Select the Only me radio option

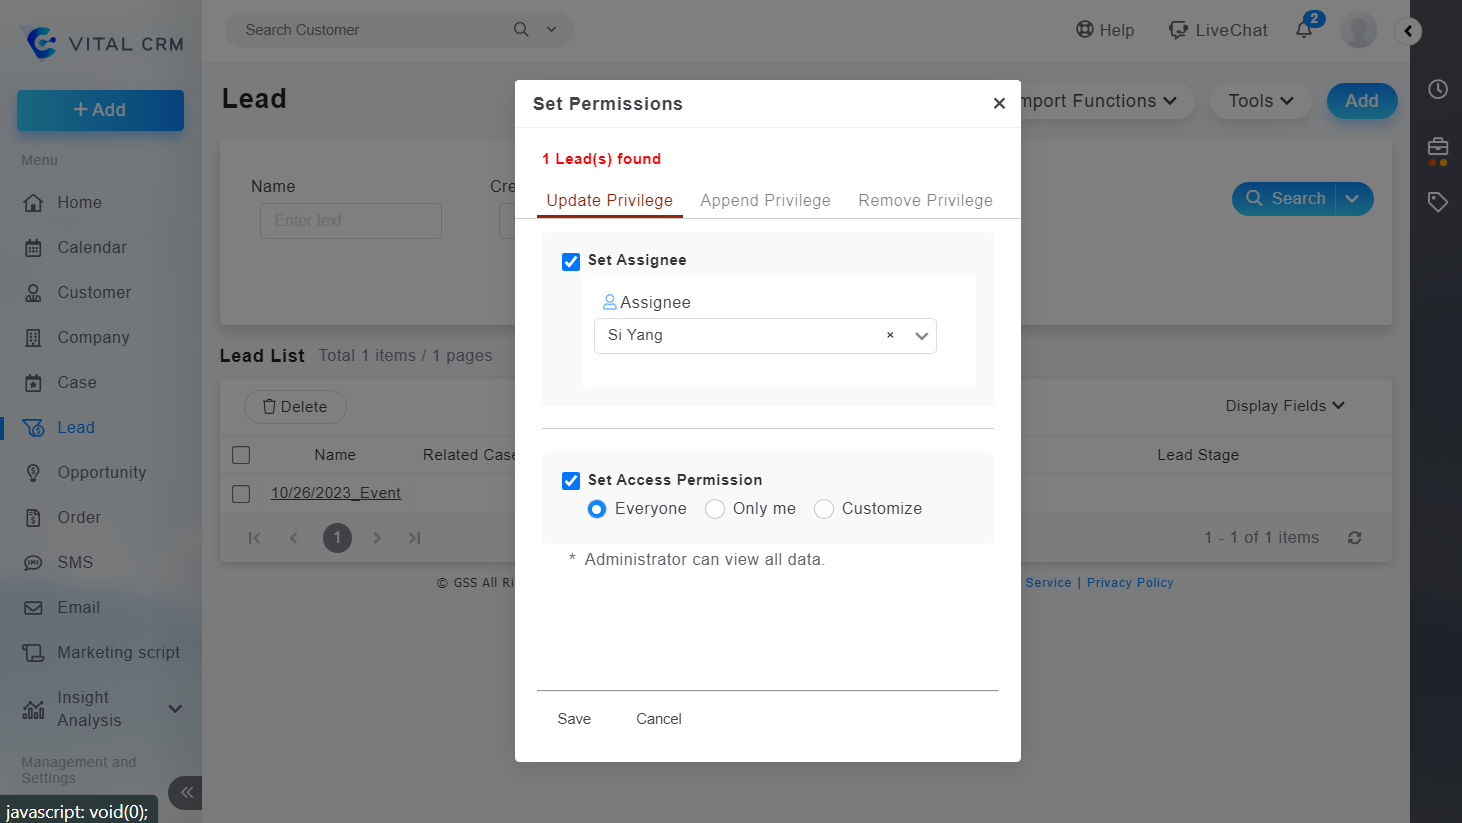(715, 509)
